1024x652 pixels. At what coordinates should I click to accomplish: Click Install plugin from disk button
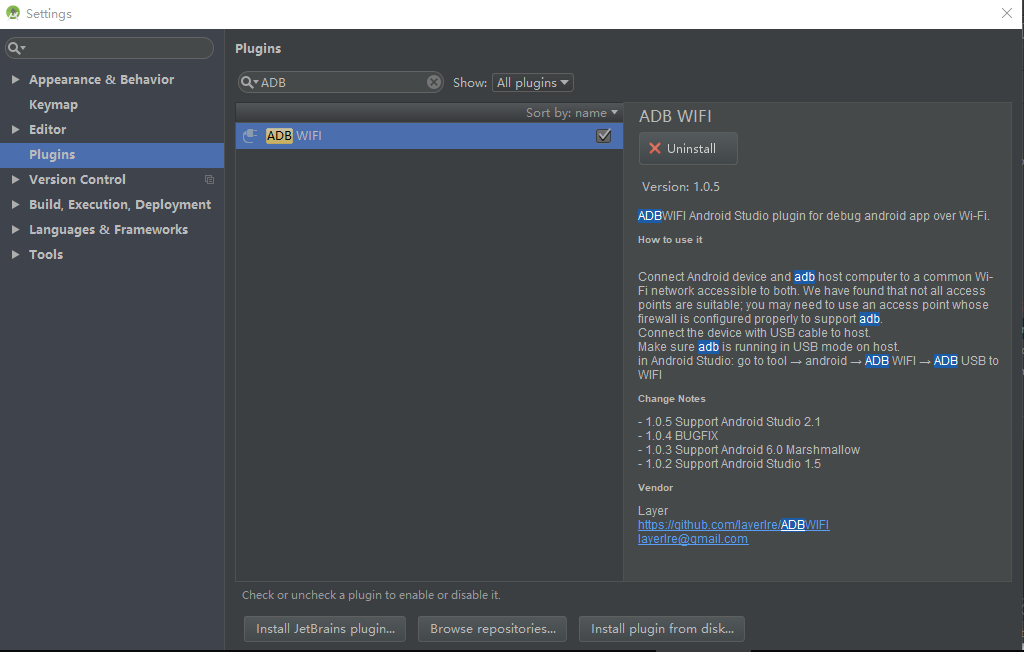coord(662,628)
